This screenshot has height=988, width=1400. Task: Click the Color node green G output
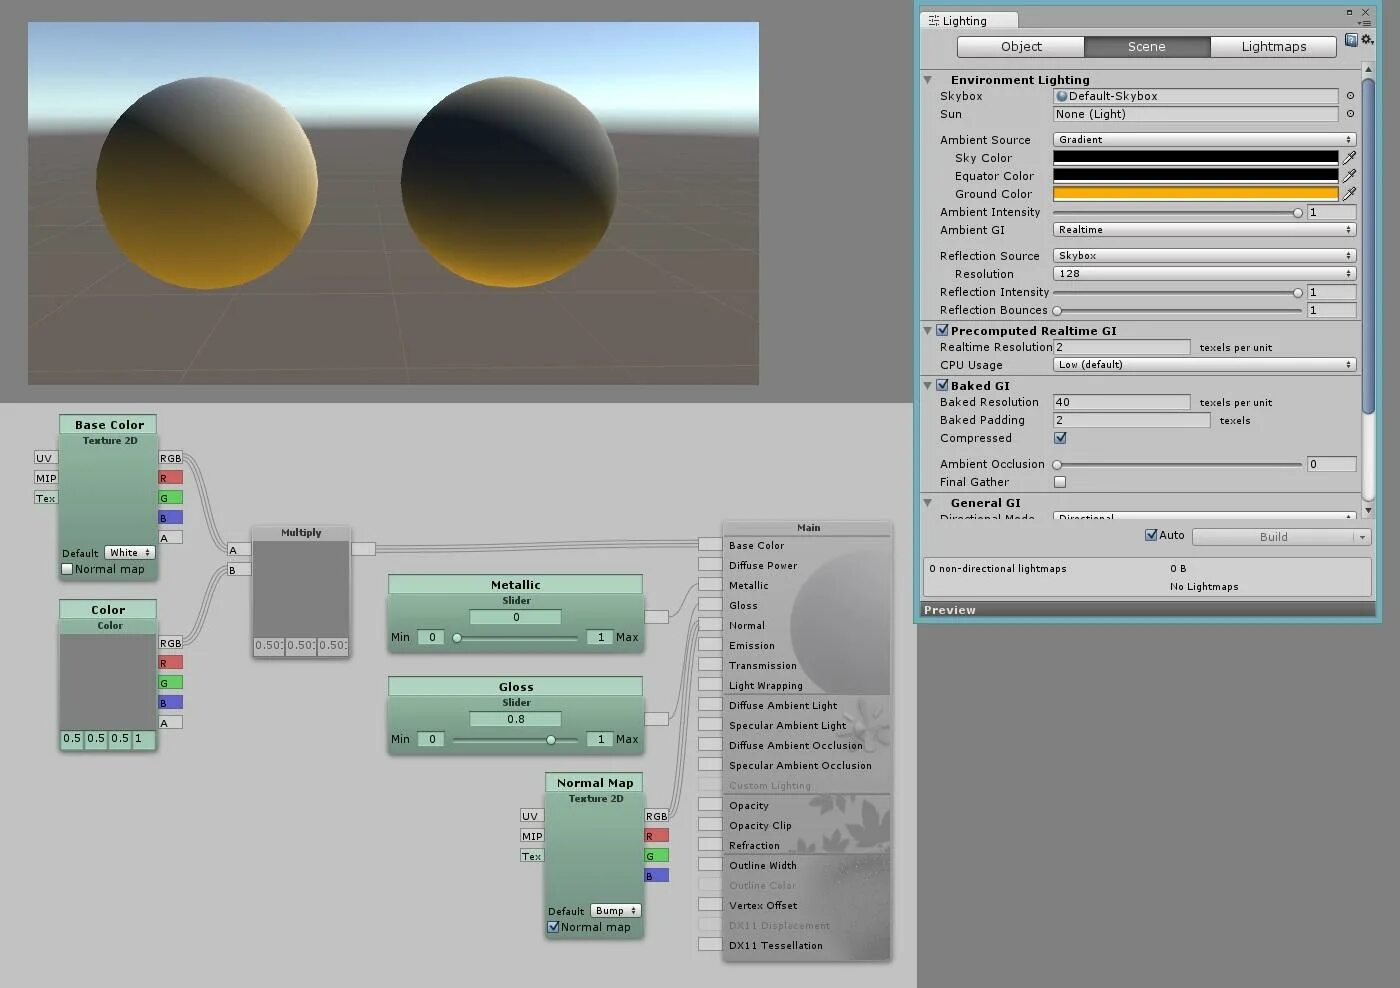pyautogui.click(x=170, y=683)
